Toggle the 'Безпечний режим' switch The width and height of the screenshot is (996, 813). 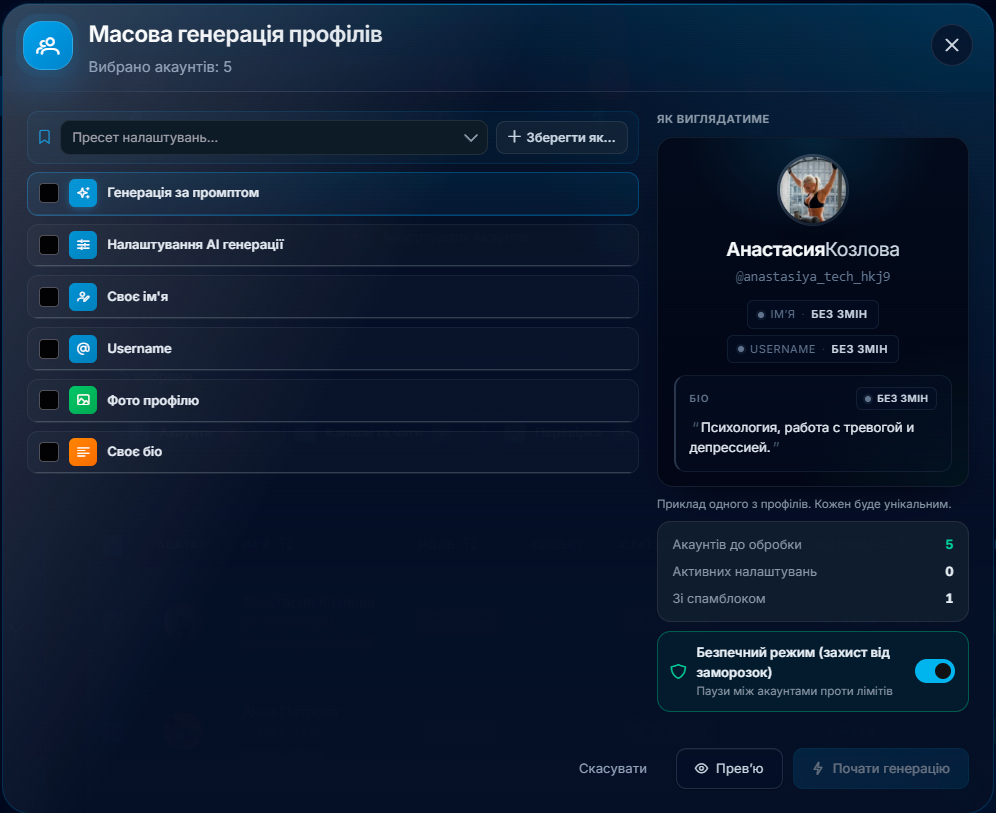pyautogui.click(x=934, y=671)
